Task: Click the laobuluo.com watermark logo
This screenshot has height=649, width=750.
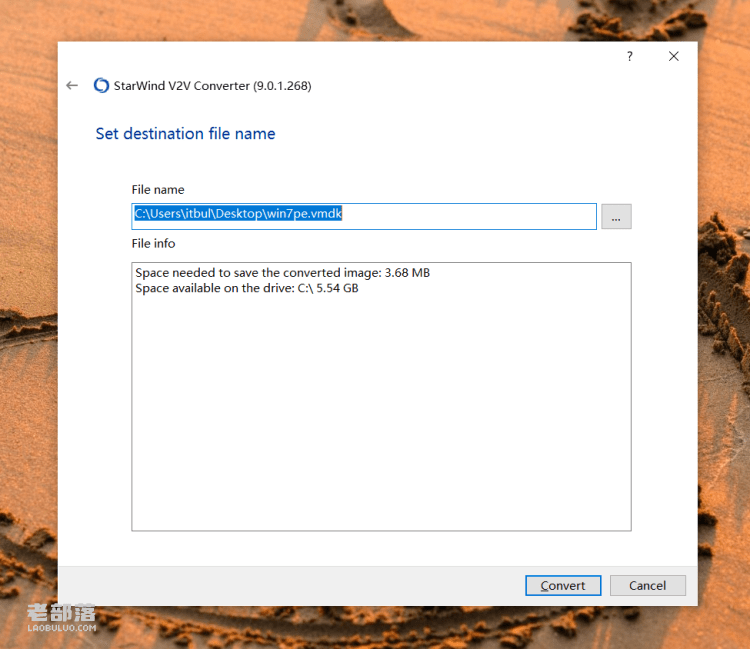Action: pos(62,617)
